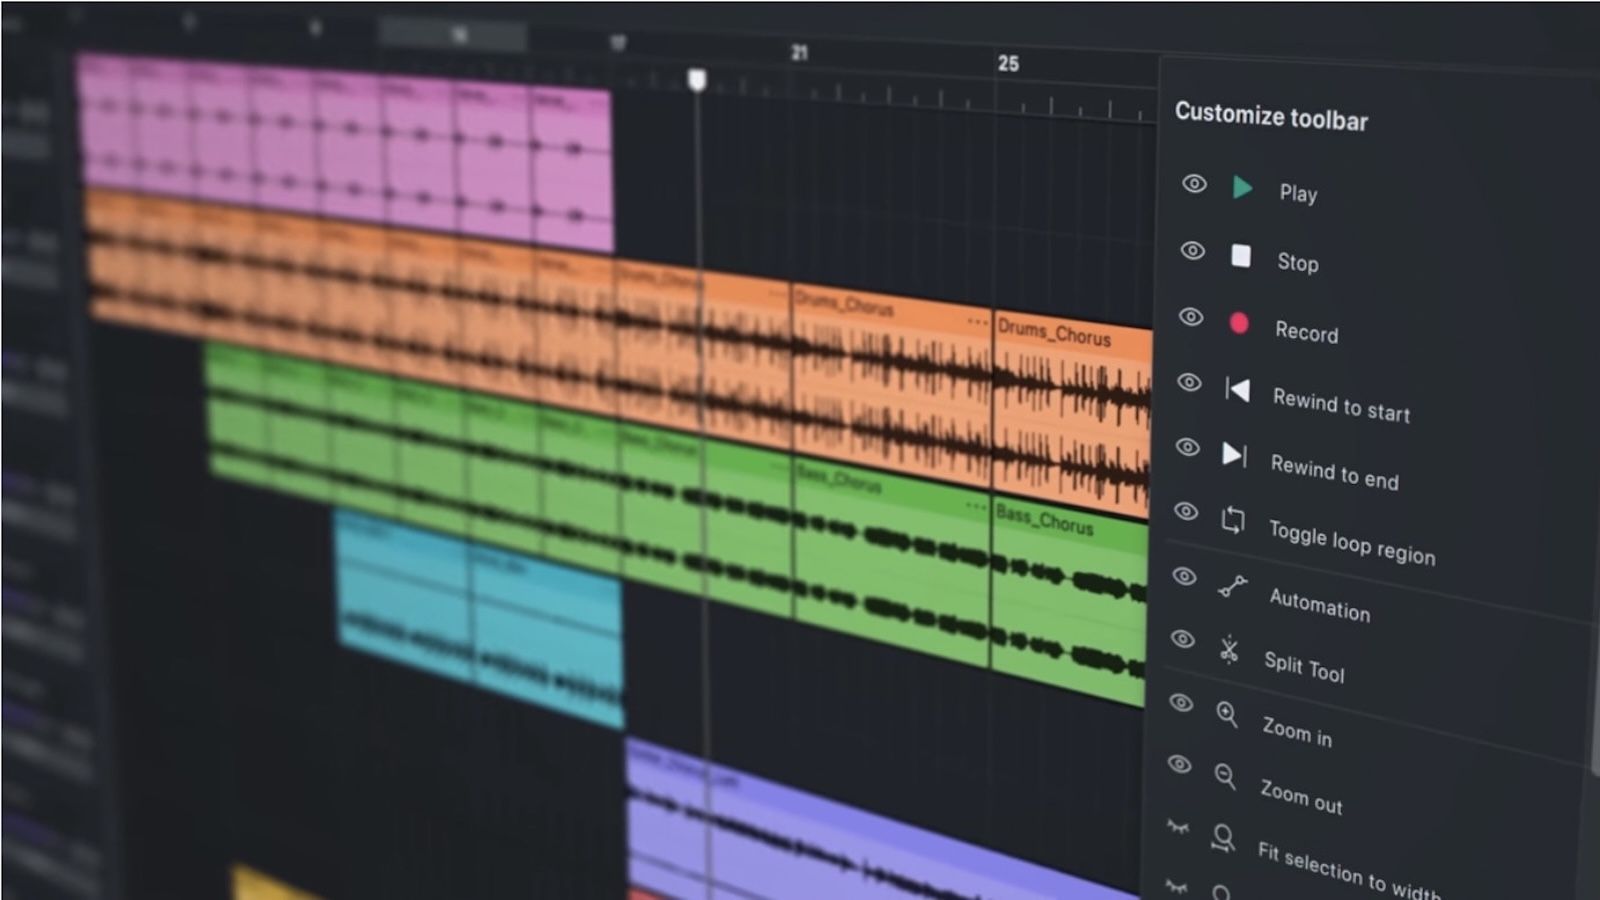Click the Rewind to end icon
1600x900 pixels.
(x=1235, y=455)
